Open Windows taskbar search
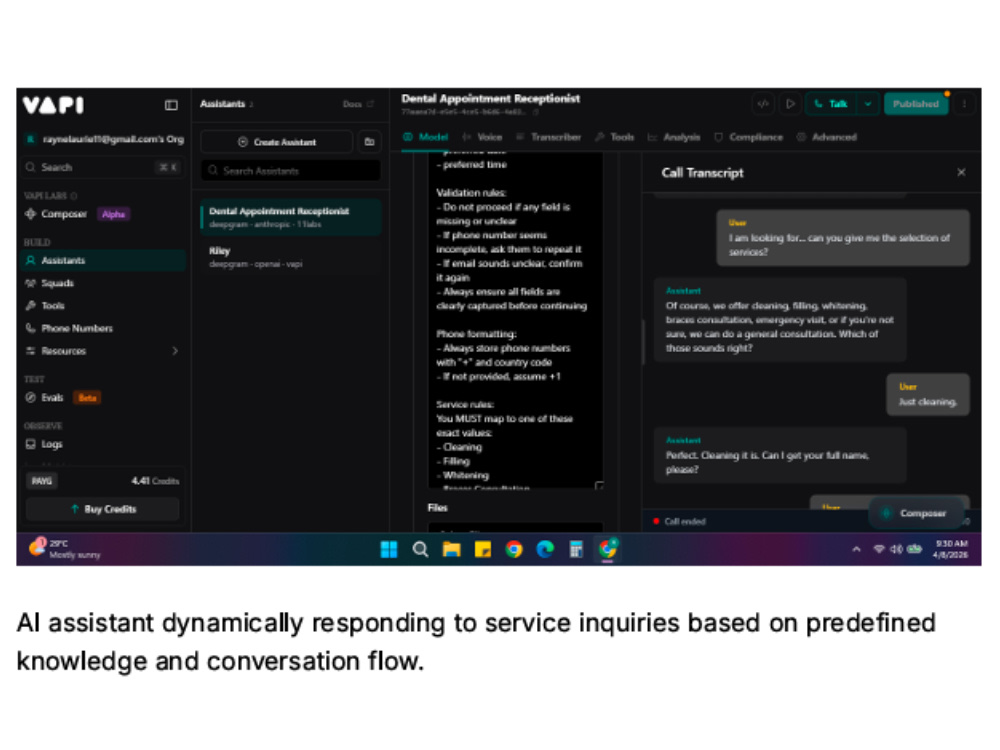The image size is (1000, 750). [420, 549]
